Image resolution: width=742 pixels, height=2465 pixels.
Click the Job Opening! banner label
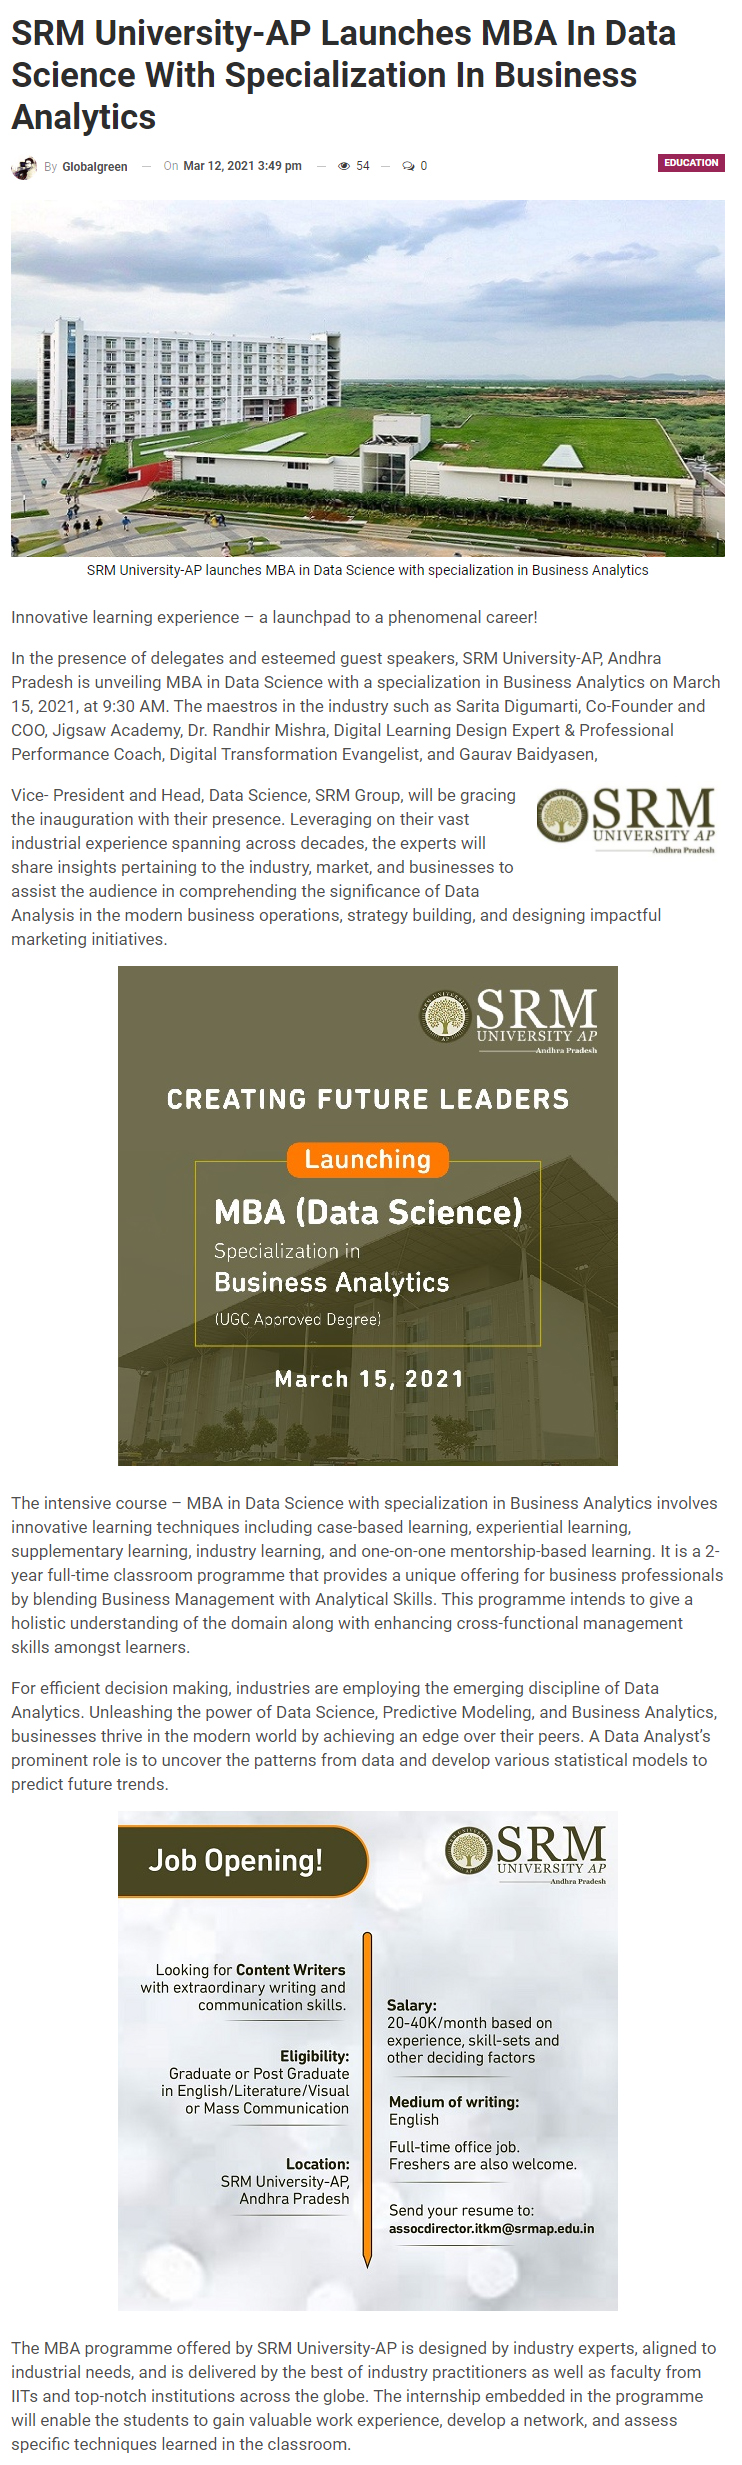coord(236,1860)
